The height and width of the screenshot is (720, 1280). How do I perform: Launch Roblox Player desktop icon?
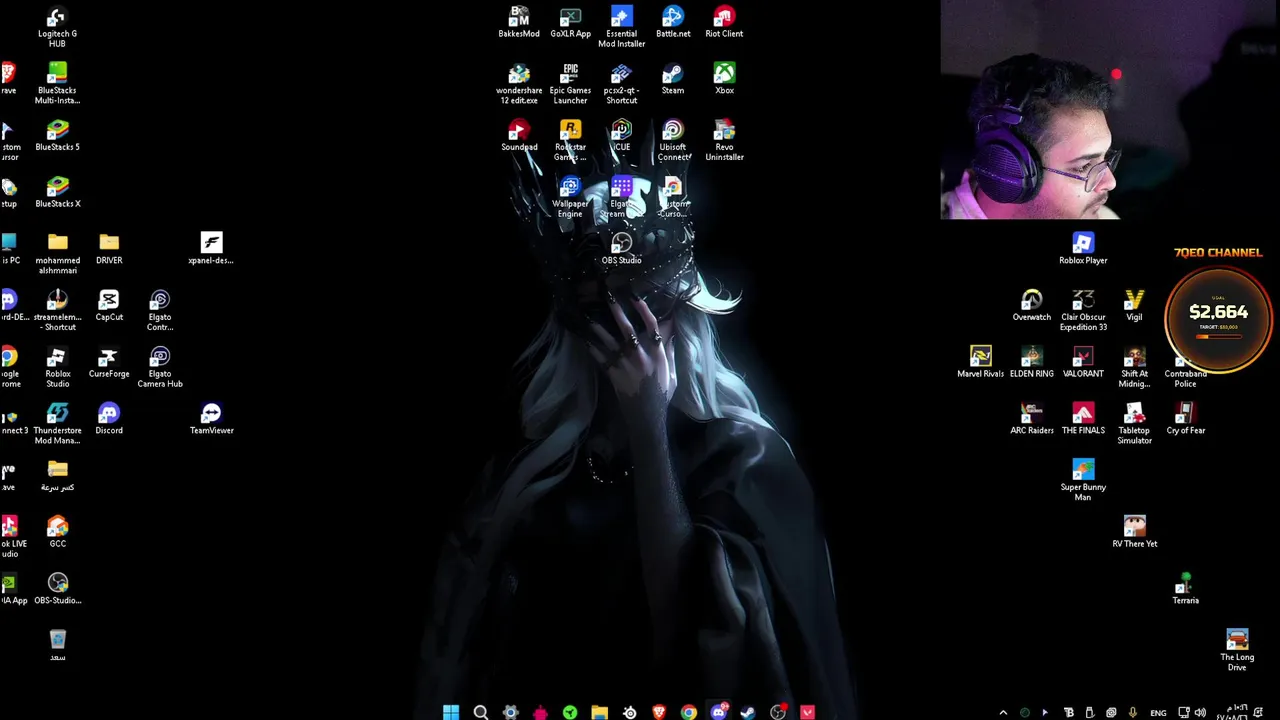1083,249
